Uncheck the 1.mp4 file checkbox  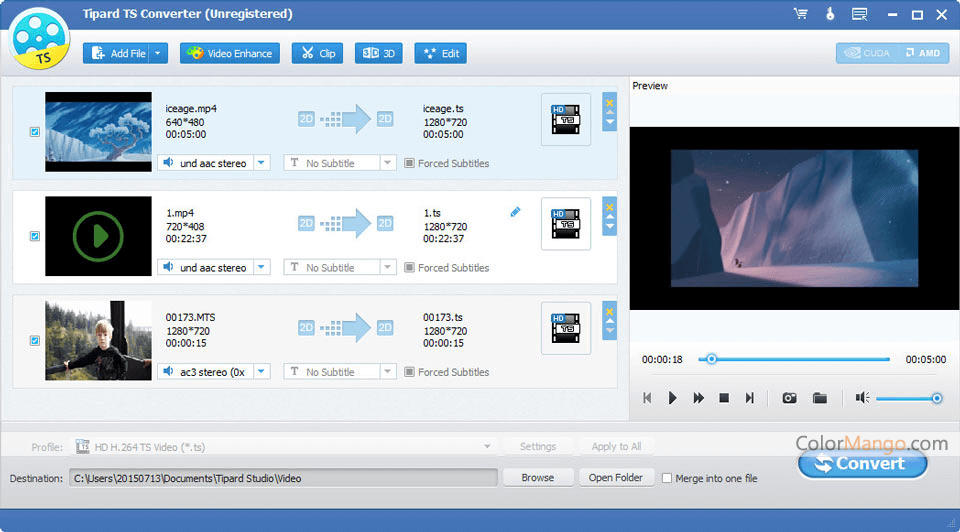coord(35,236)
